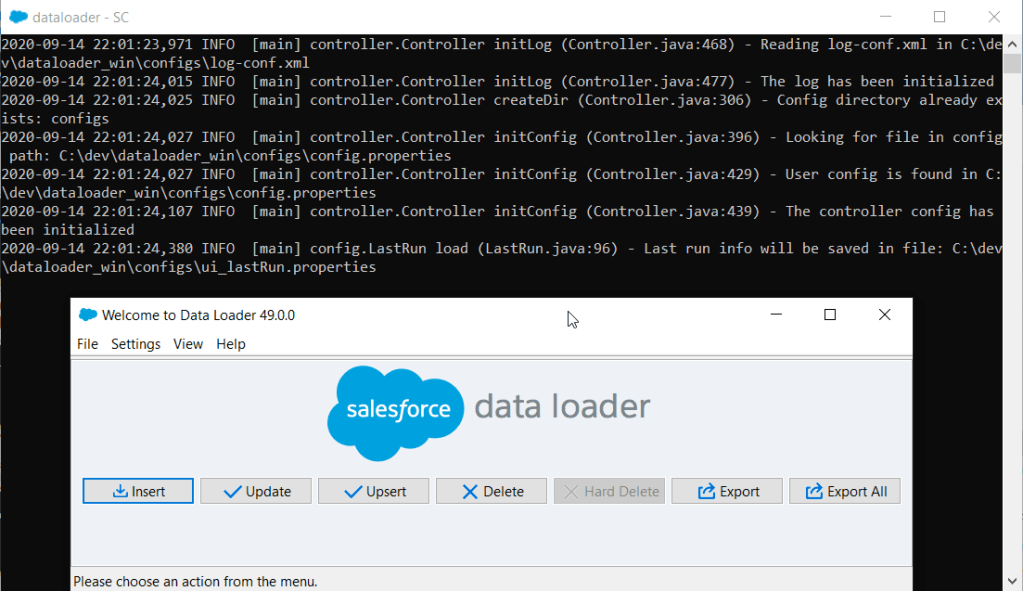Viewport: 1023px width, 591px height.
Task: Start an Upsert operation
Action: pos(374,491)
